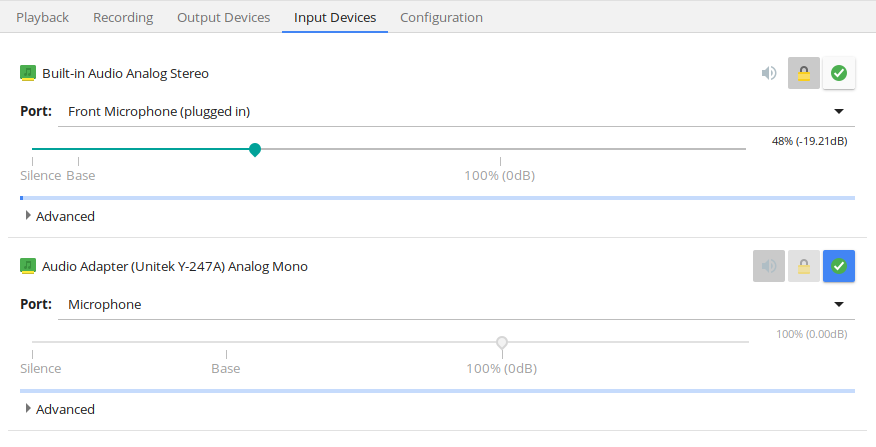Mute Built-in Audio Analog Stereo input
Screen dimensions: 876x447
pos(769,73)
